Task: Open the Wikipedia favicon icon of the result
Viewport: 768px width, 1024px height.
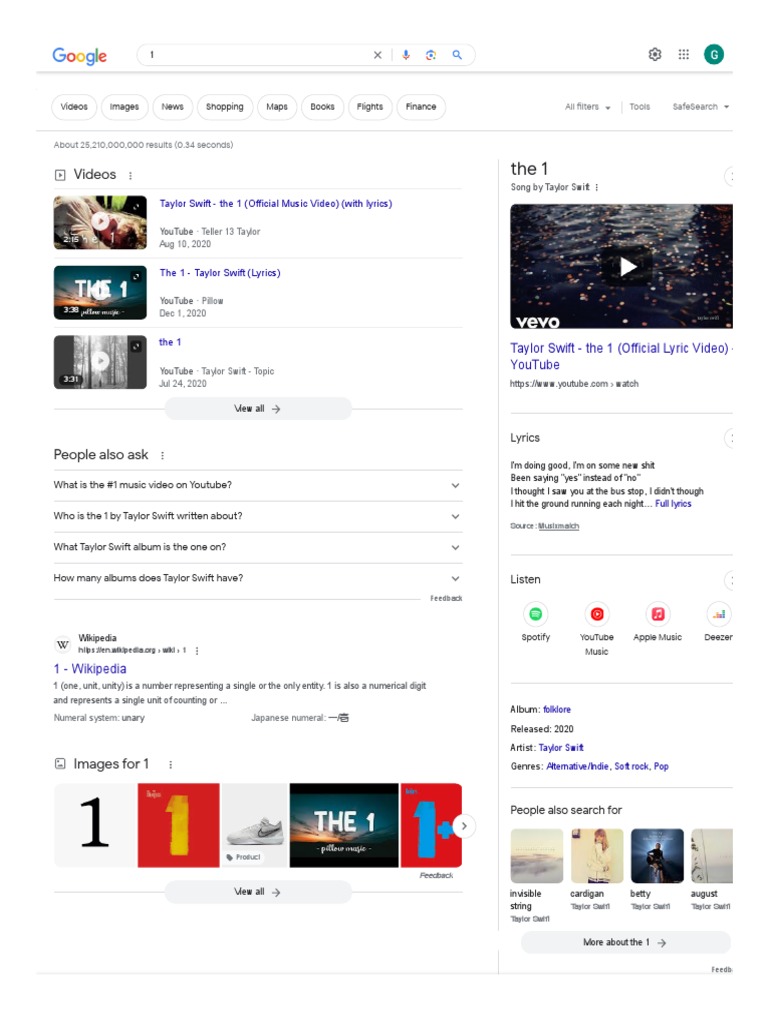Action: (63, 645)
